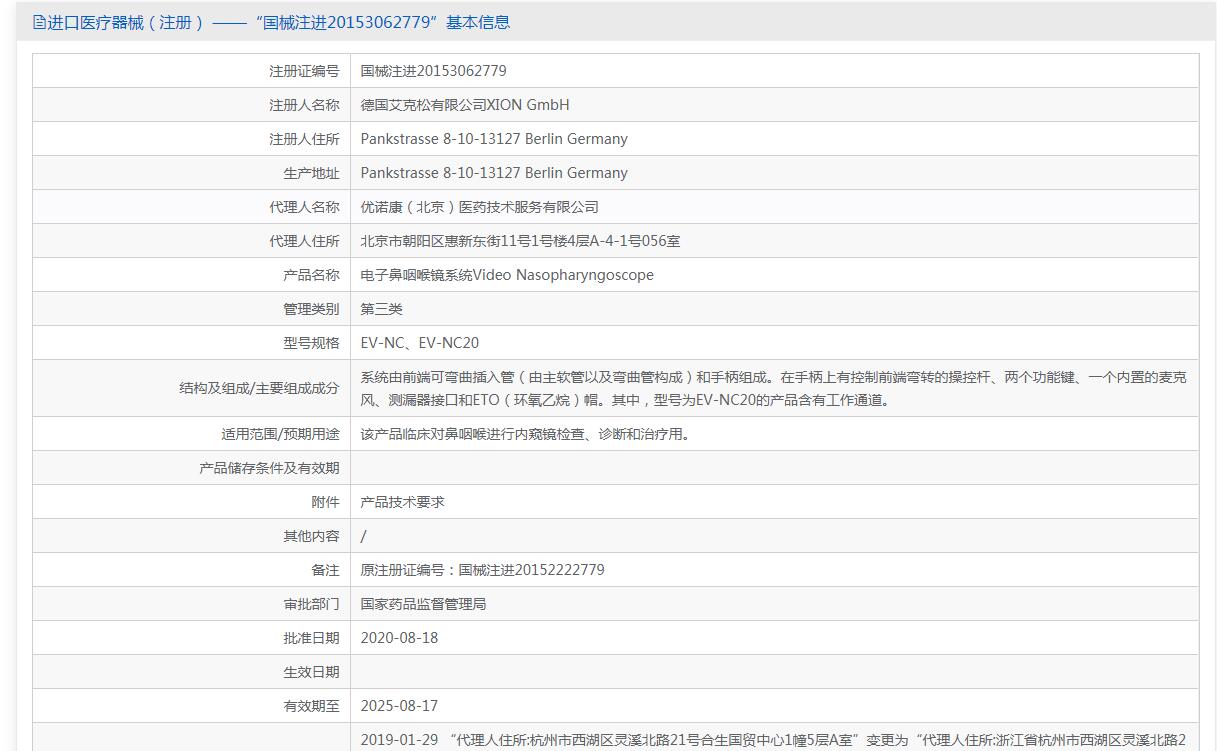The image size is (1217, 751).
Task: Click the 生产地址 address value
Action: (x=494, y=173)
